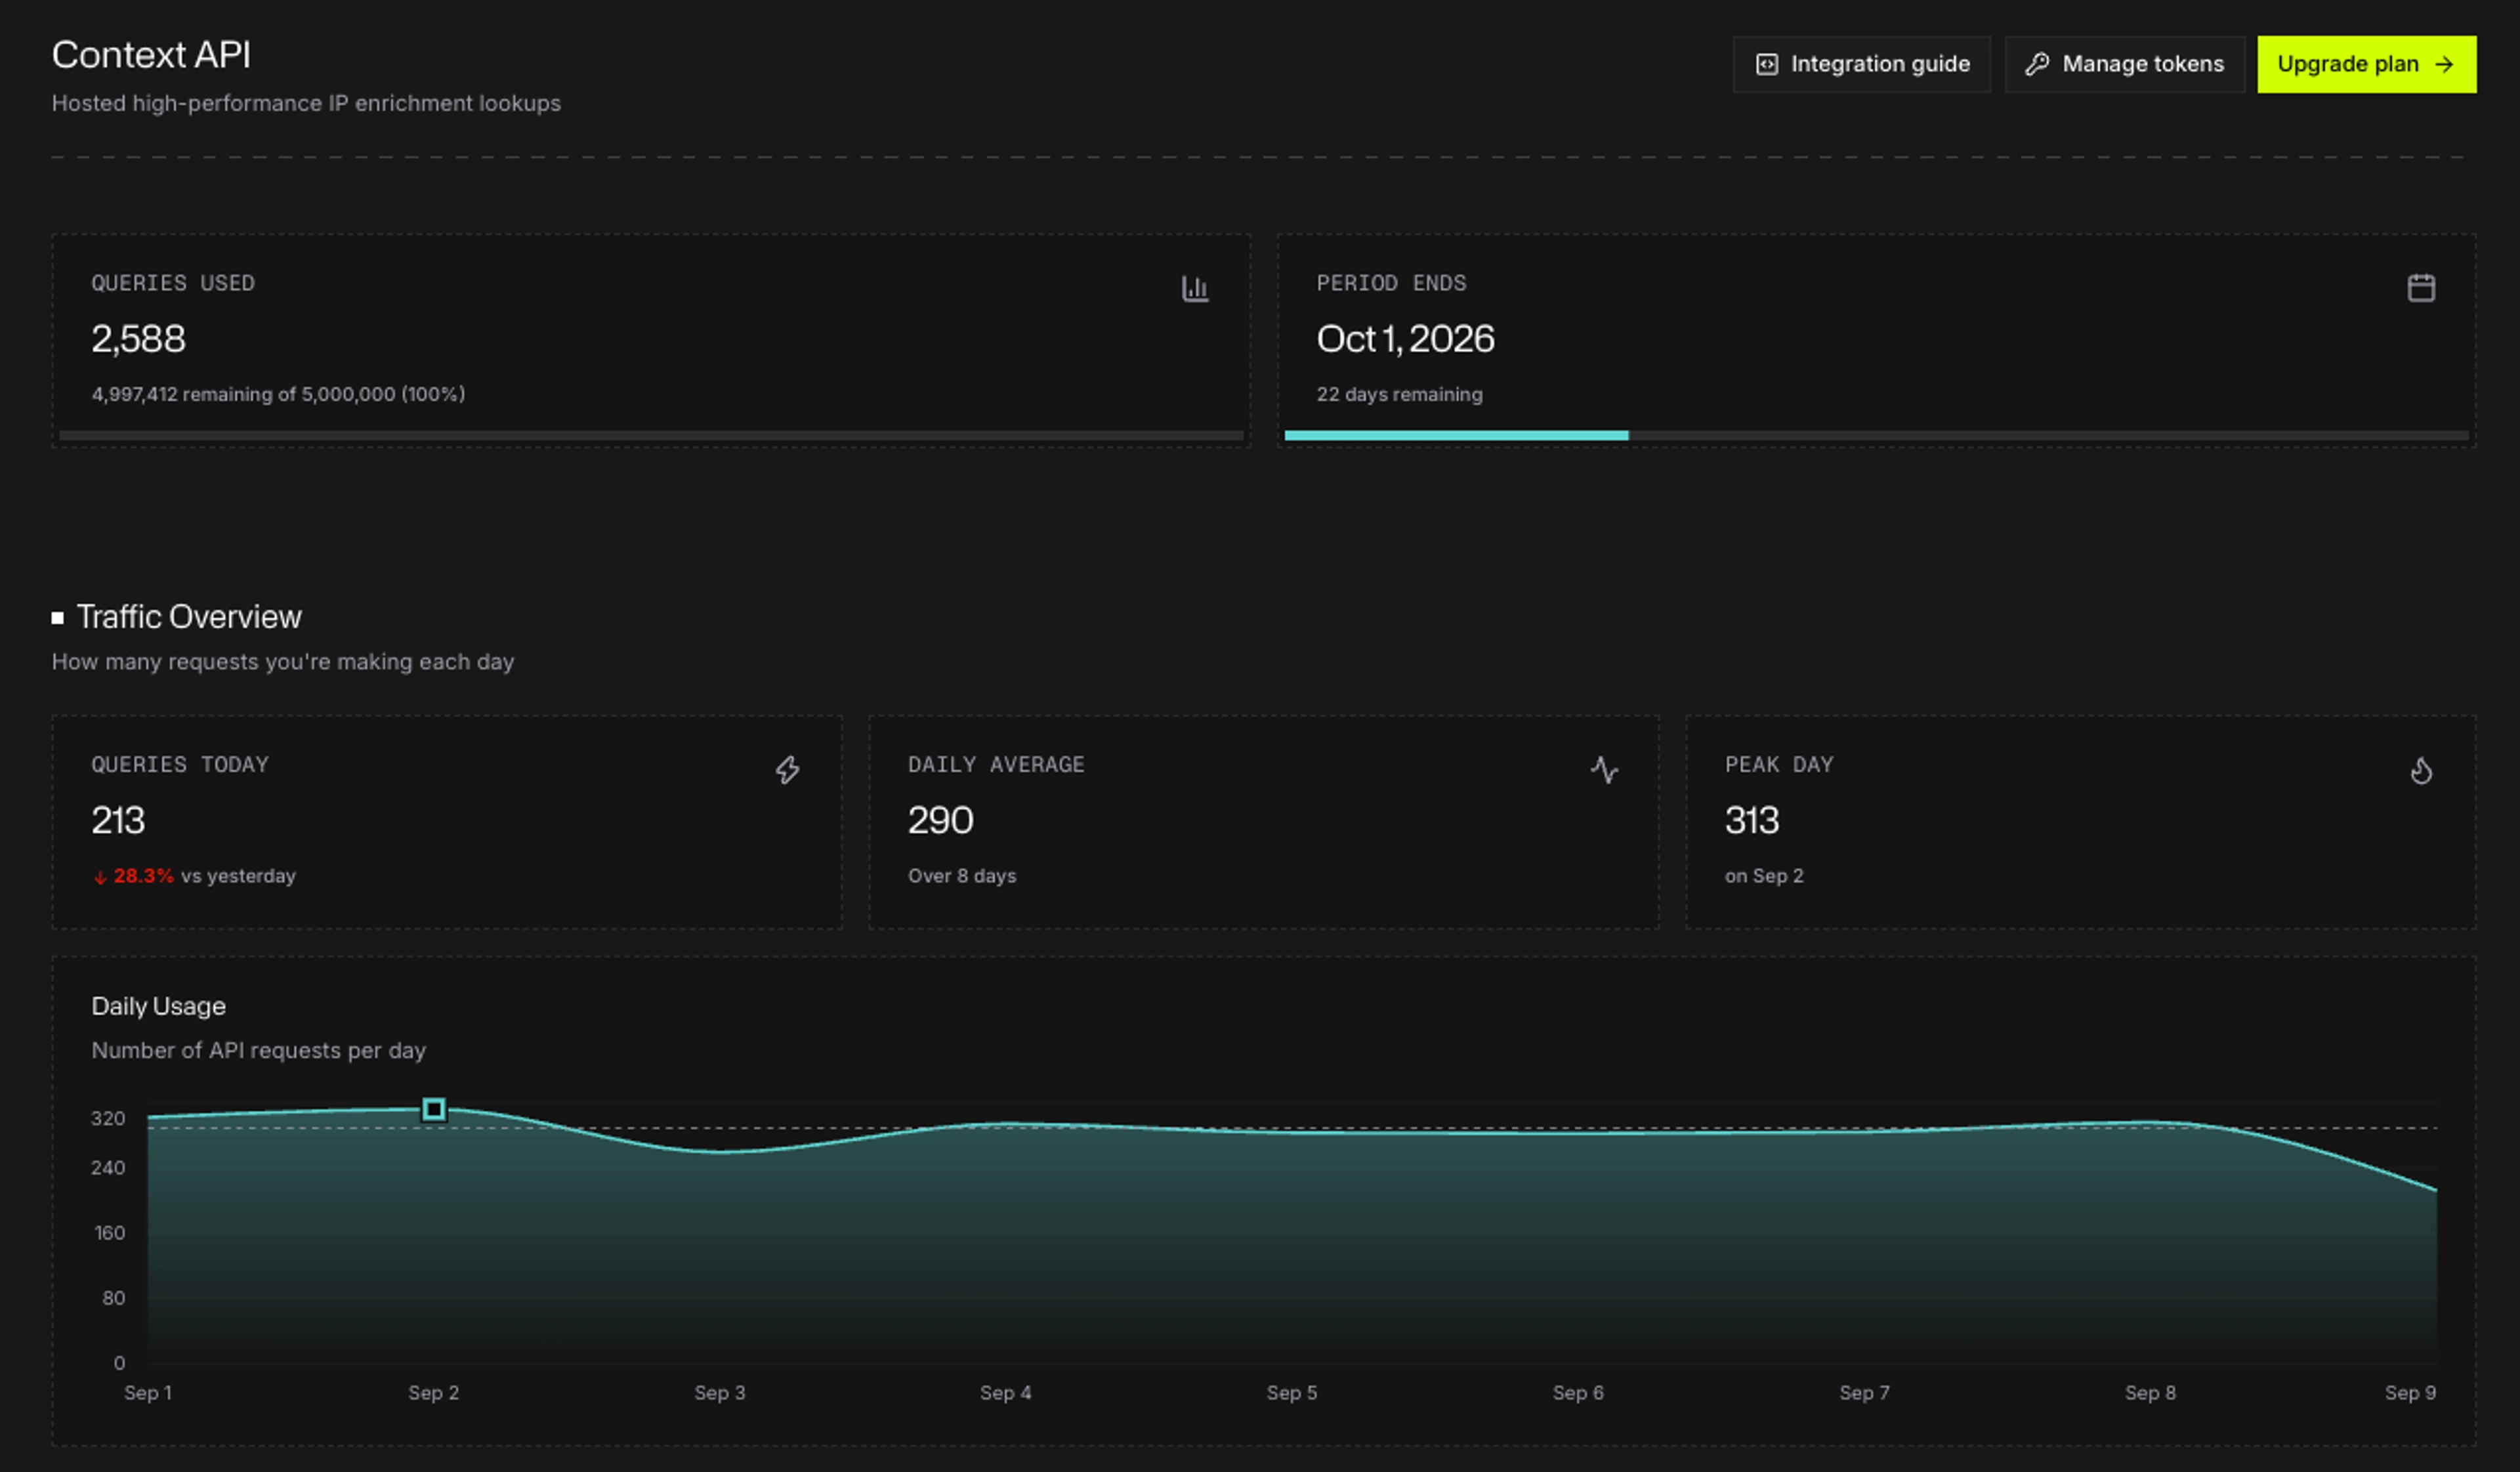Click the code icon in Integration guide
Viewport: 2520px width, 1472px height.
pyautogui.click(x=1767, y=64)
